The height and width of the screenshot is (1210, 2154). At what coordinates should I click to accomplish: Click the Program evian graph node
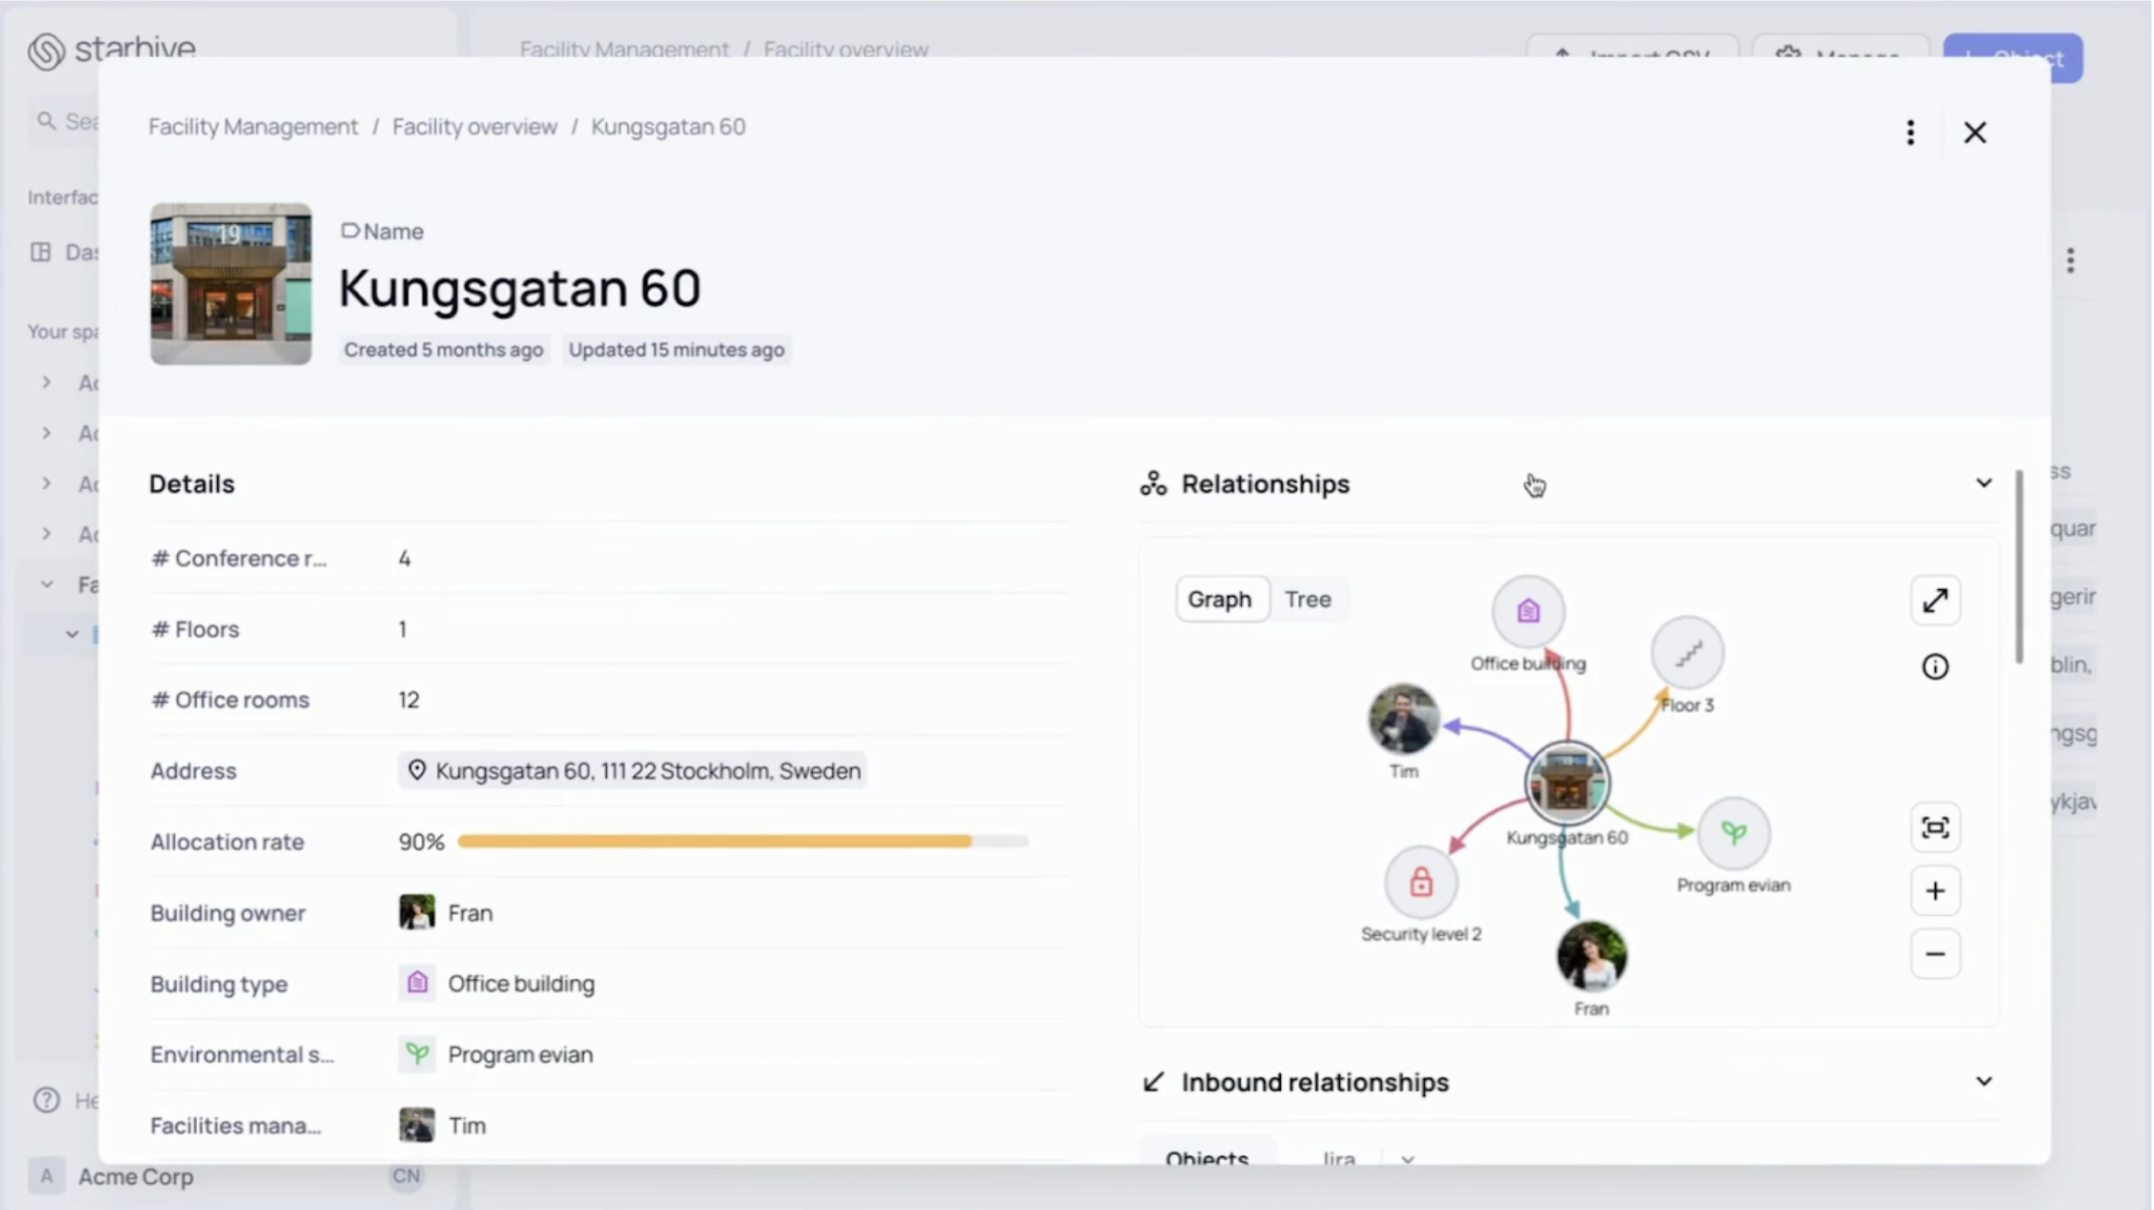1732,833
